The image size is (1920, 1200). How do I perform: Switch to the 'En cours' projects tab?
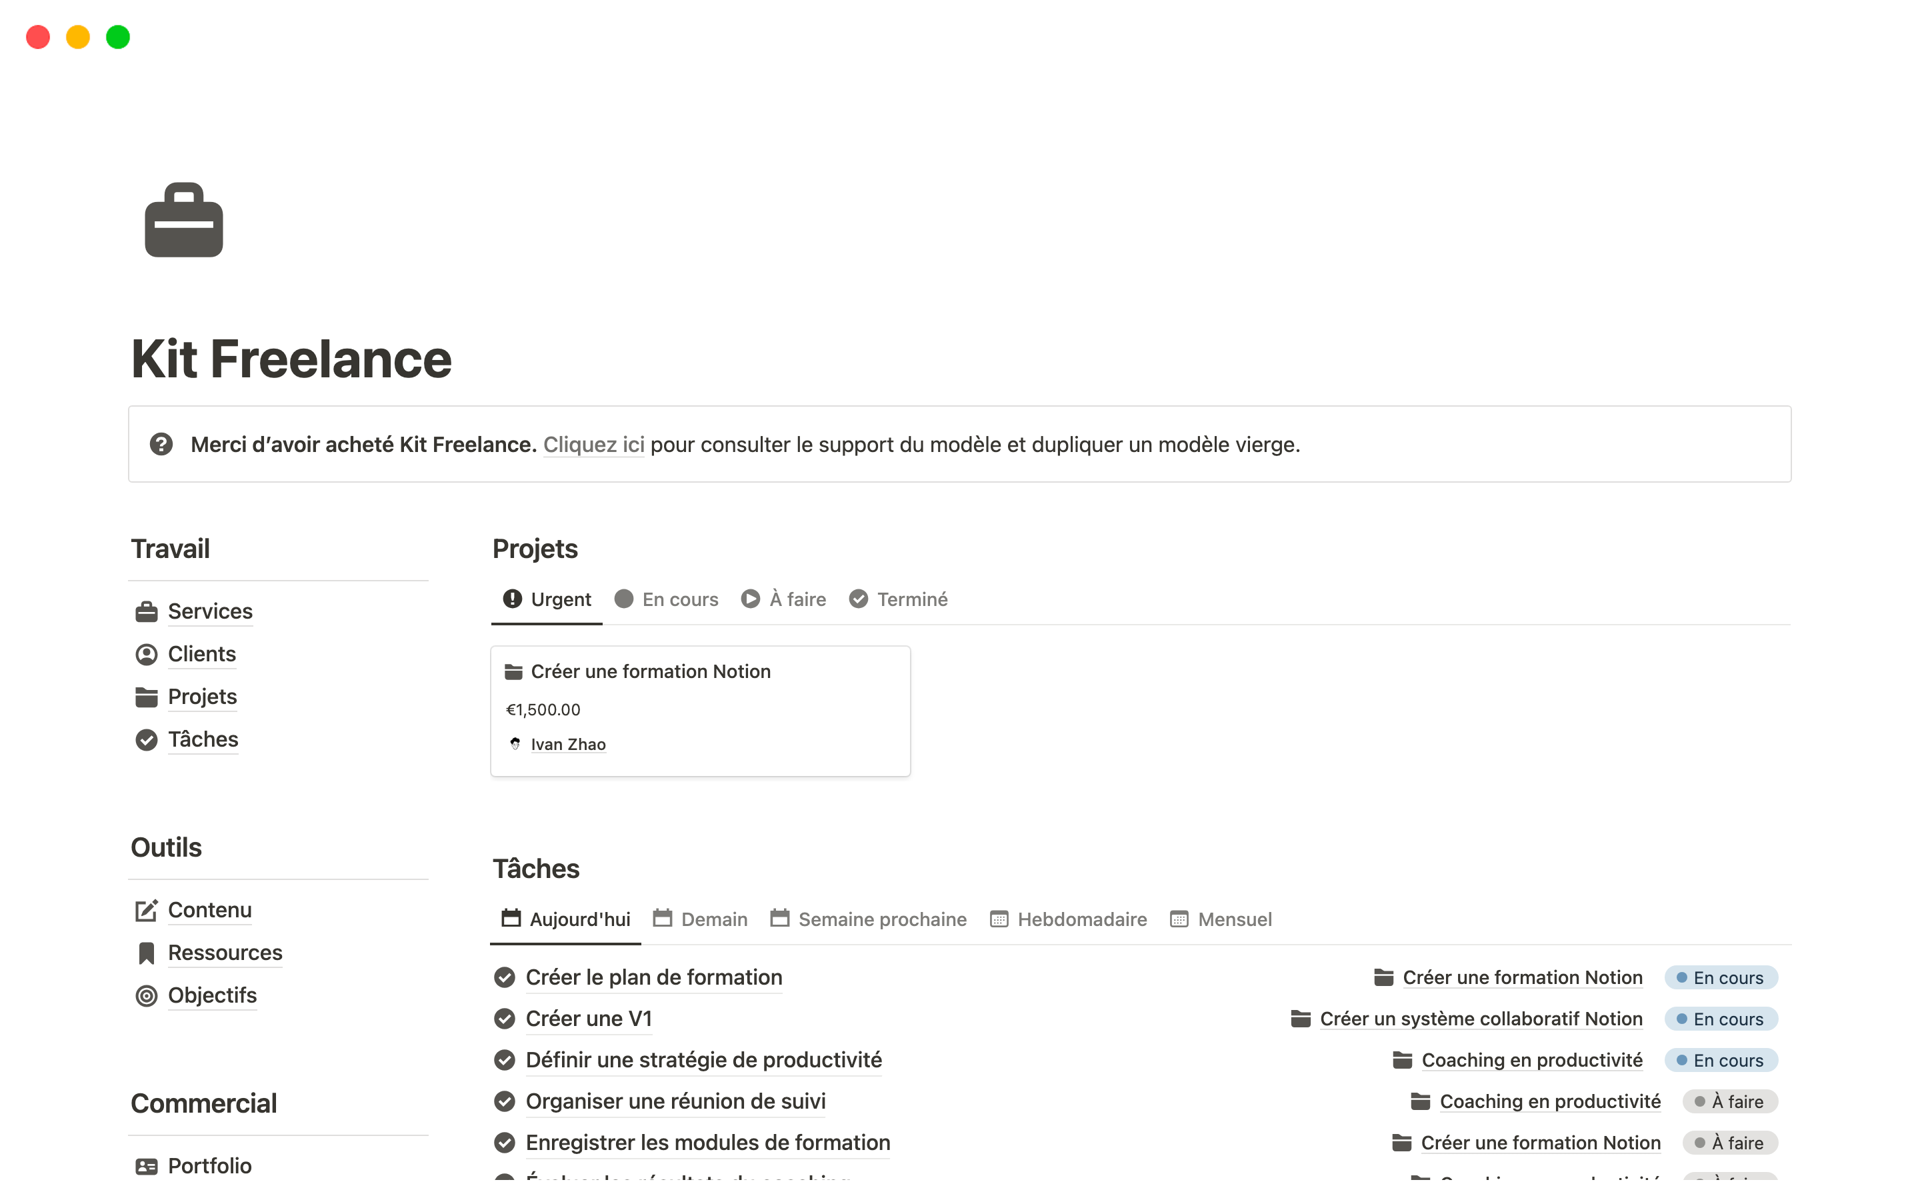coord(666,599)
